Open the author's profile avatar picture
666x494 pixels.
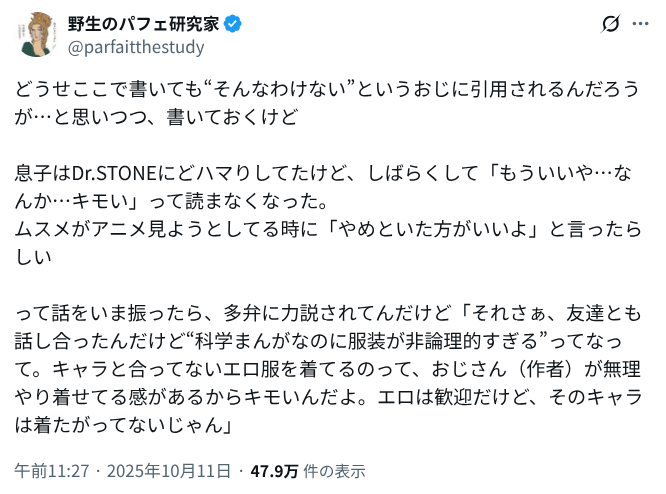(38, 35)
